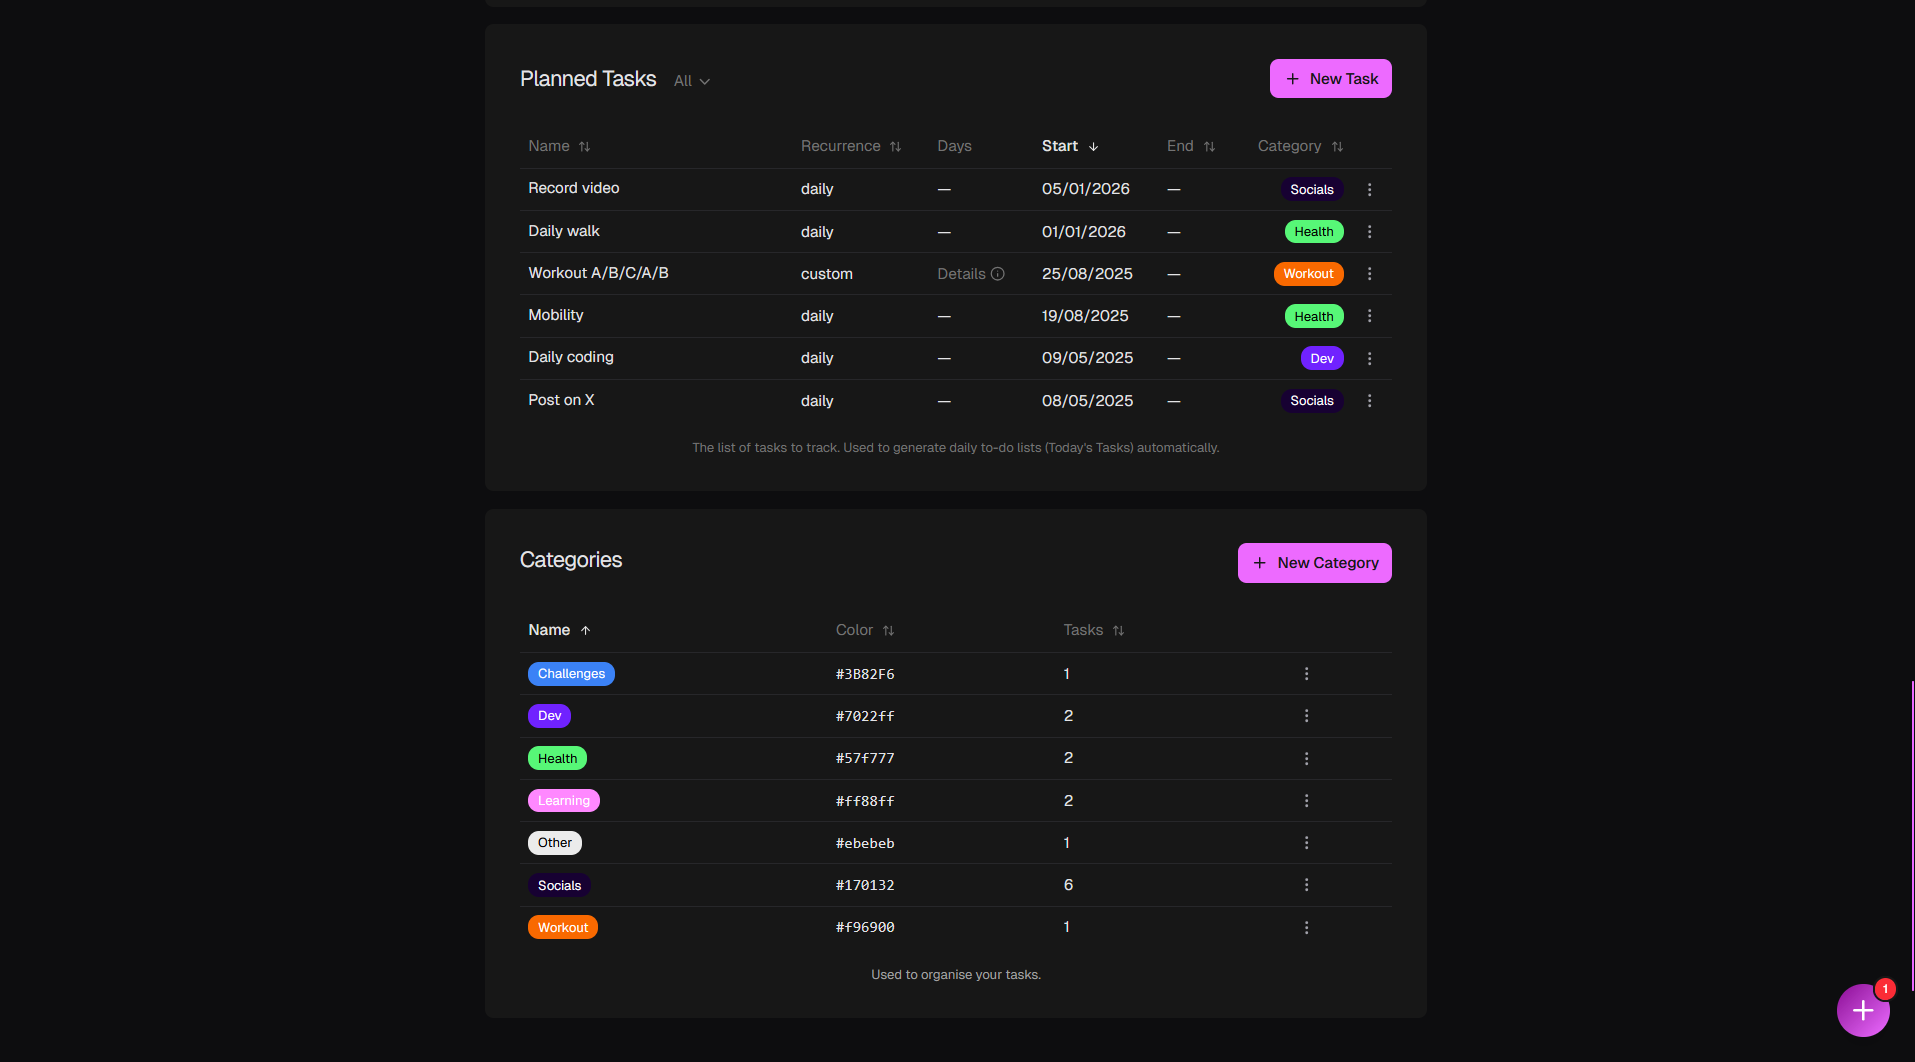Sort planned tasks by End date
This screenshot has height=1062, width=1915.
(1191, 146)
